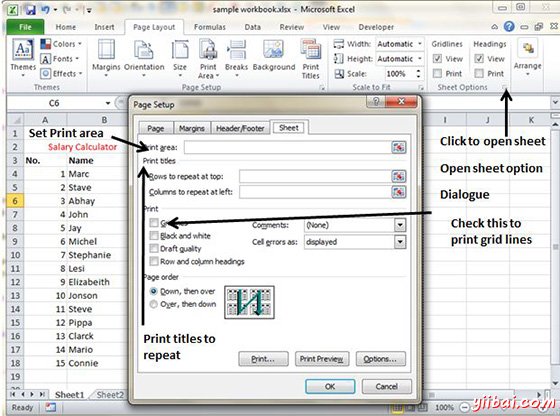This screenshot has width=560, height=416.
Task: Open the Comments (None) dropdown
Action: [x=400, y=225]
